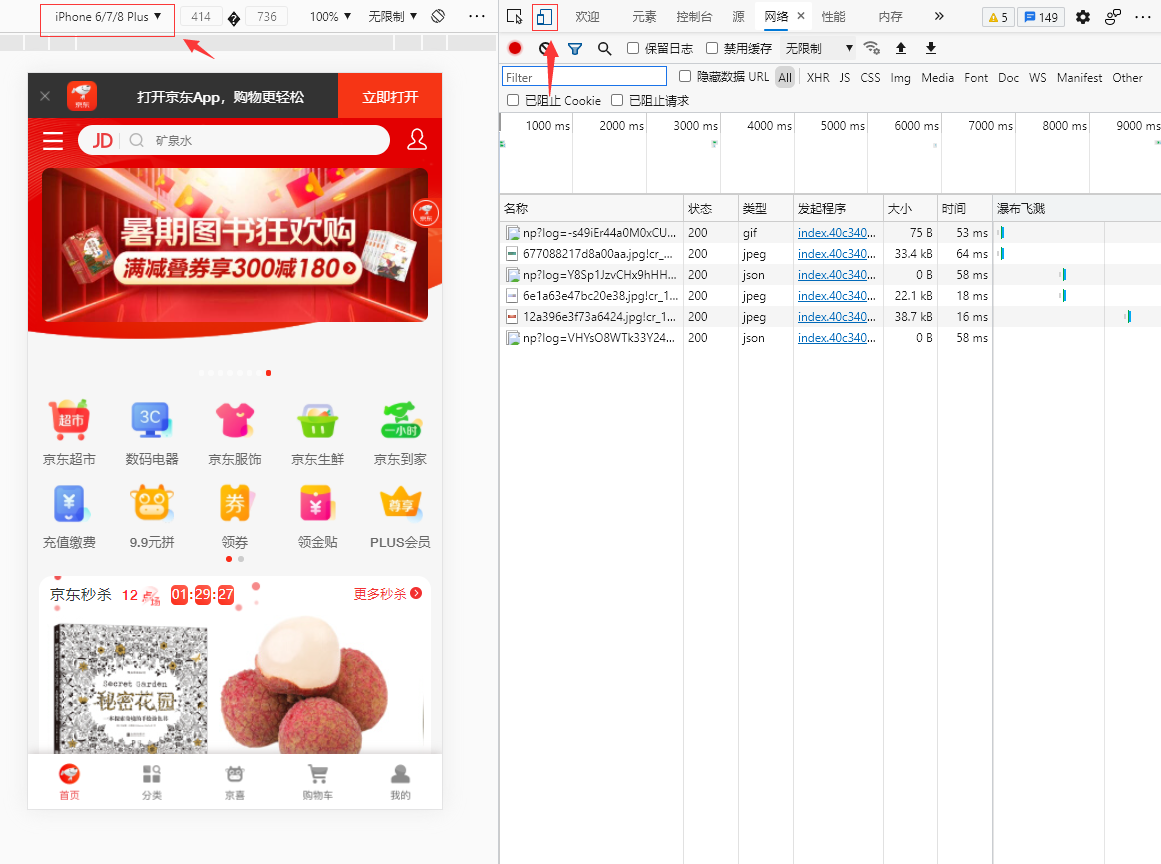Image resolution: width=1161 pixels, height=864 pixels.
Task: Open the 购物车 bottom nav tab
Action: coord(318,783)
